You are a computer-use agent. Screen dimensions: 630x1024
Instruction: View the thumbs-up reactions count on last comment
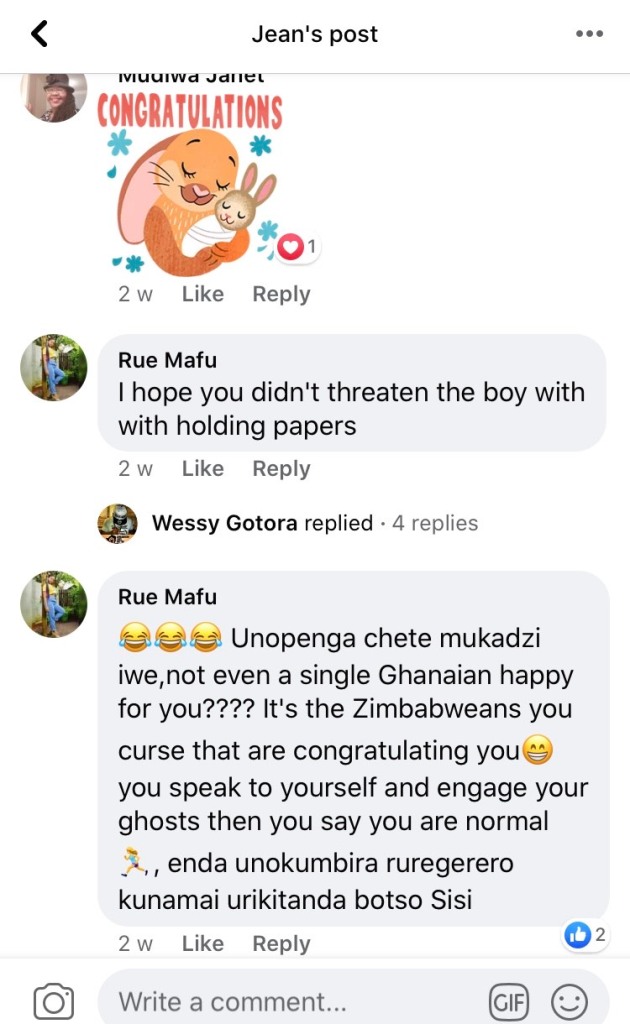[586, 936]
